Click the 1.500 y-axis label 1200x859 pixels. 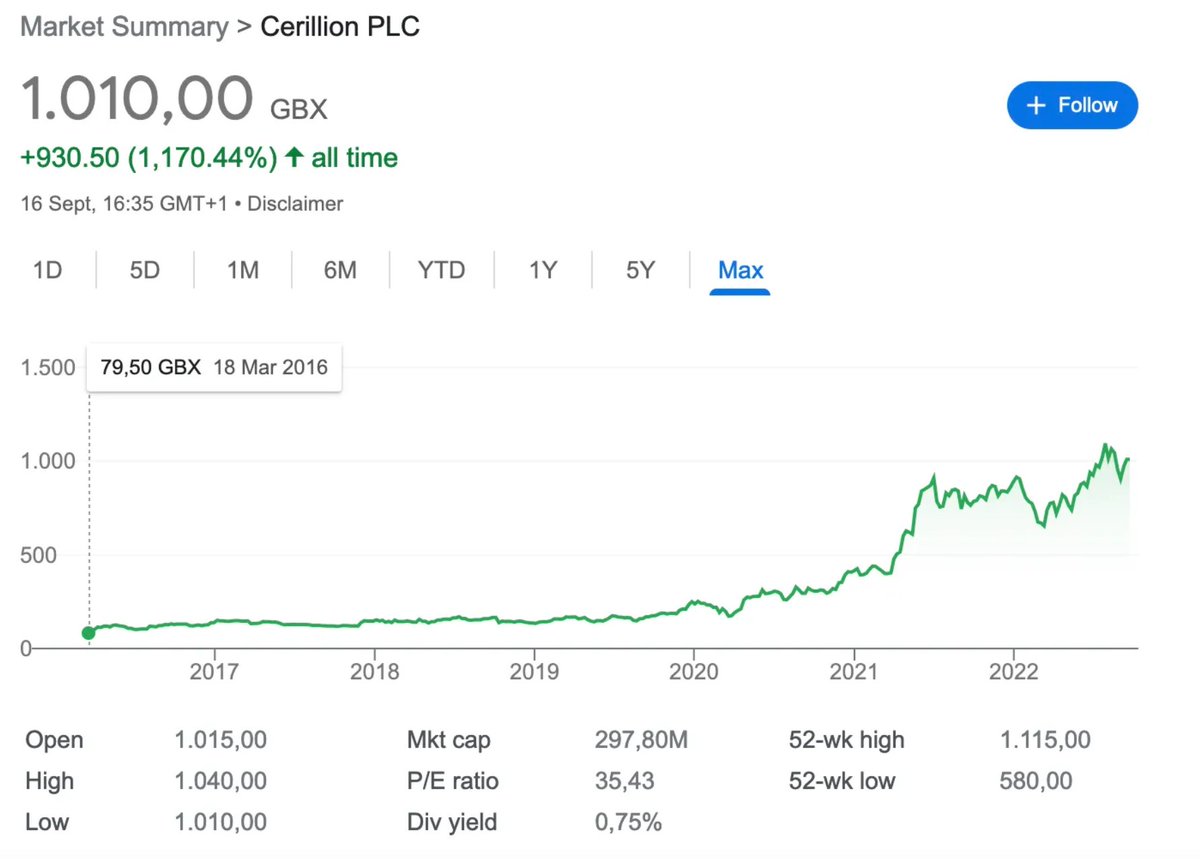tap(48, 367)
